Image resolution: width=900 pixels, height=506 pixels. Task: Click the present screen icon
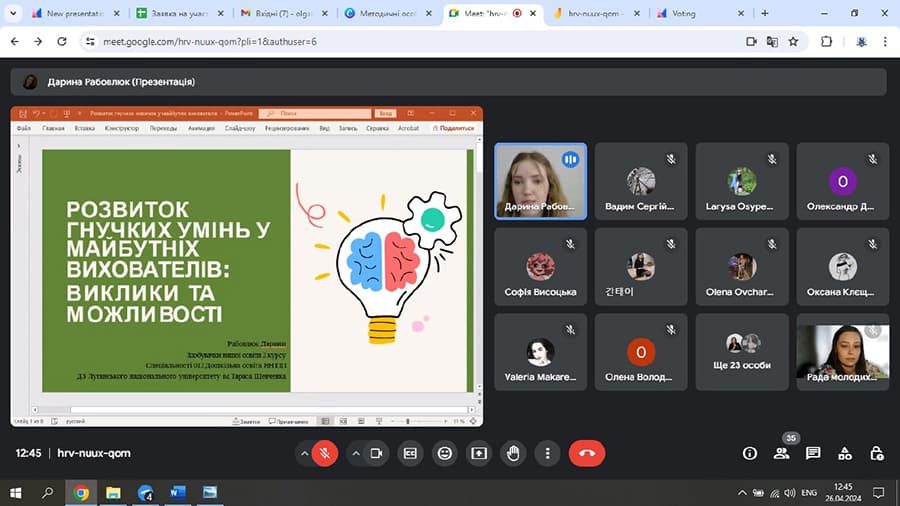point(479,453)
